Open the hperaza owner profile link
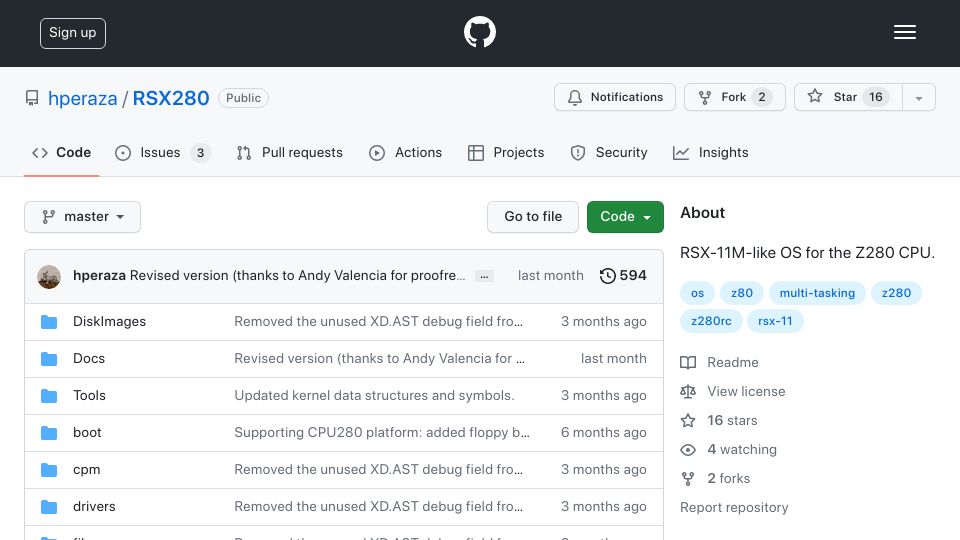This screenshot has width=960, height=540. 83,98
